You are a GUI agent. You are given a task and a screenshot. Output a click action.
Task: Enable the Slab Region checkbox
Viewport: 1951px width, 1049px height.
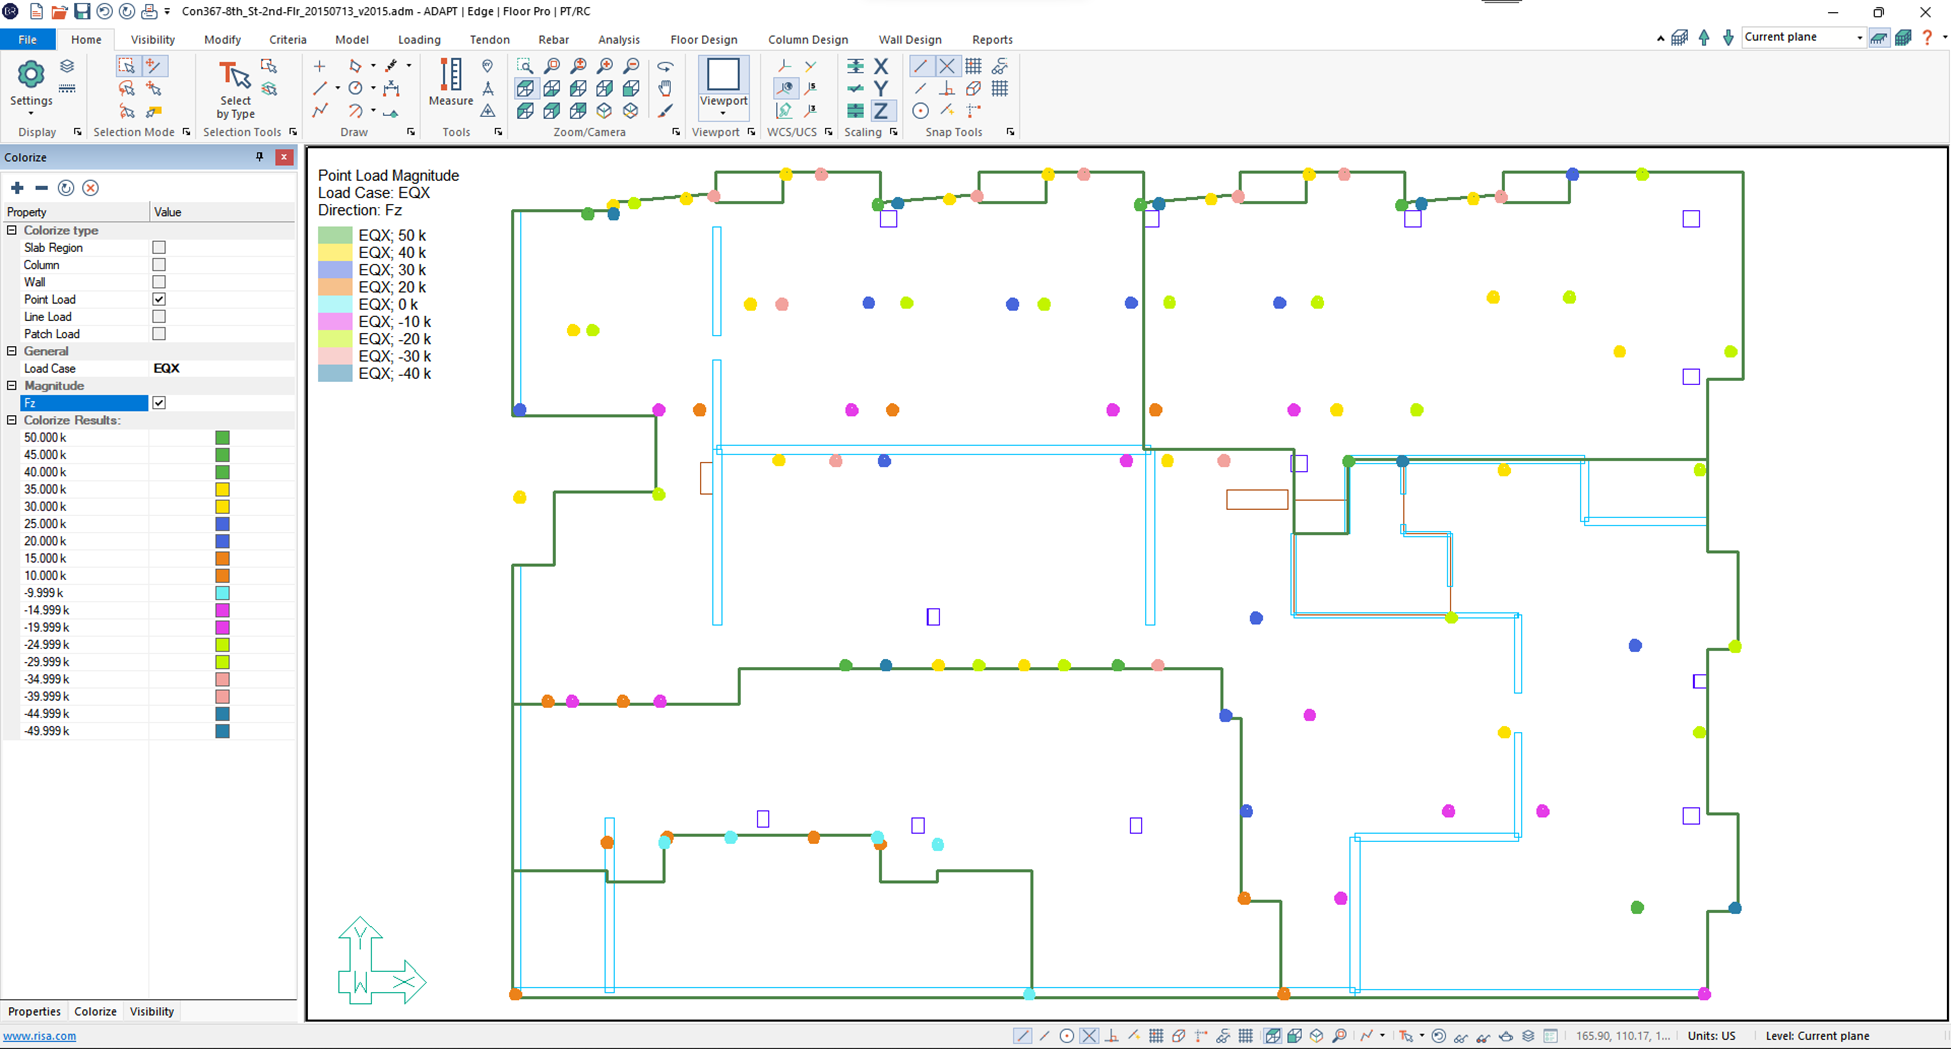[x=159, y=247]
